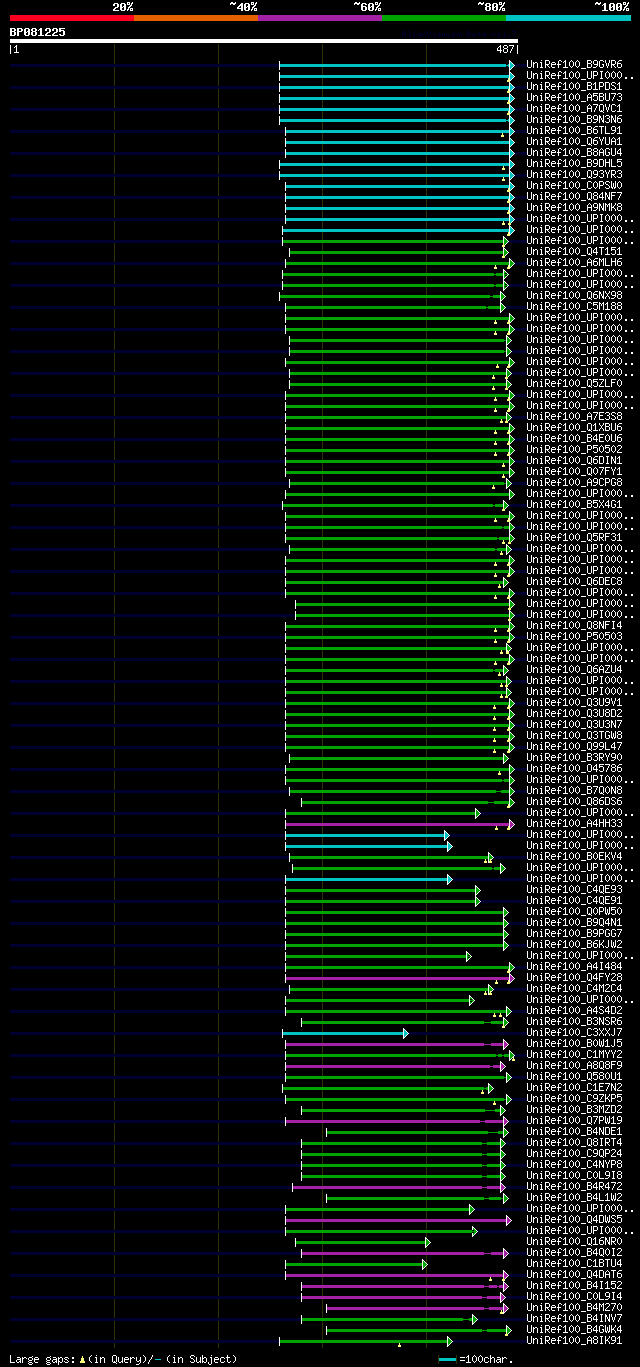Select the UniRef100_A6MLH6 label
Viewport: 640px width, 1367px height.
tap(573, 262)
